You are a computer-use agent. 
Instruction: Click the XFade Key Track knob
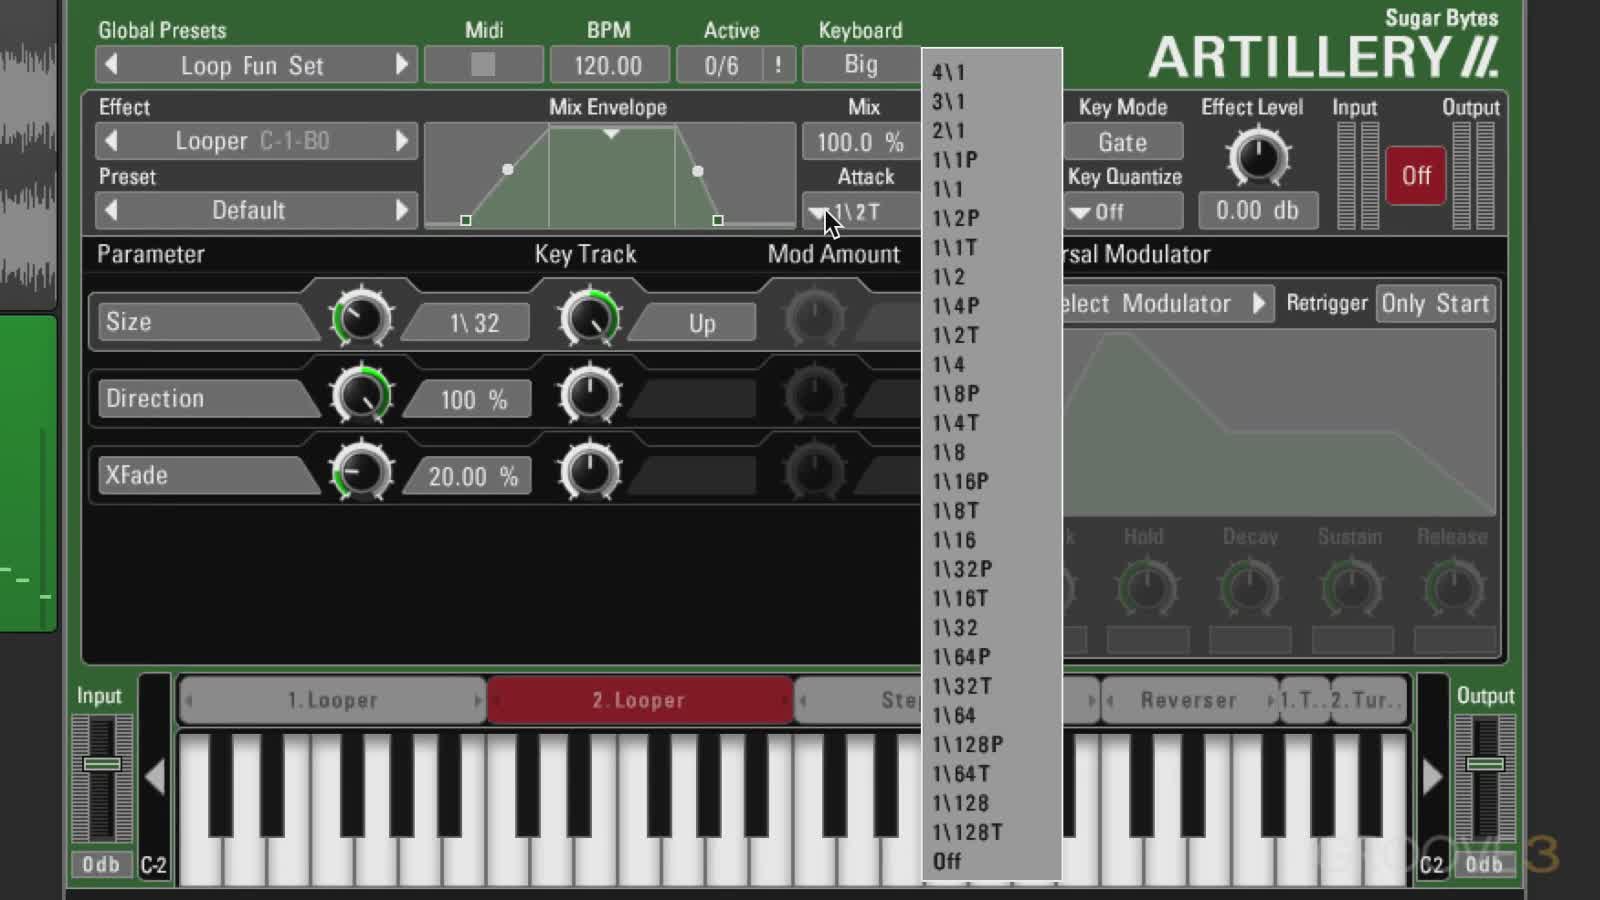point(589,470)
